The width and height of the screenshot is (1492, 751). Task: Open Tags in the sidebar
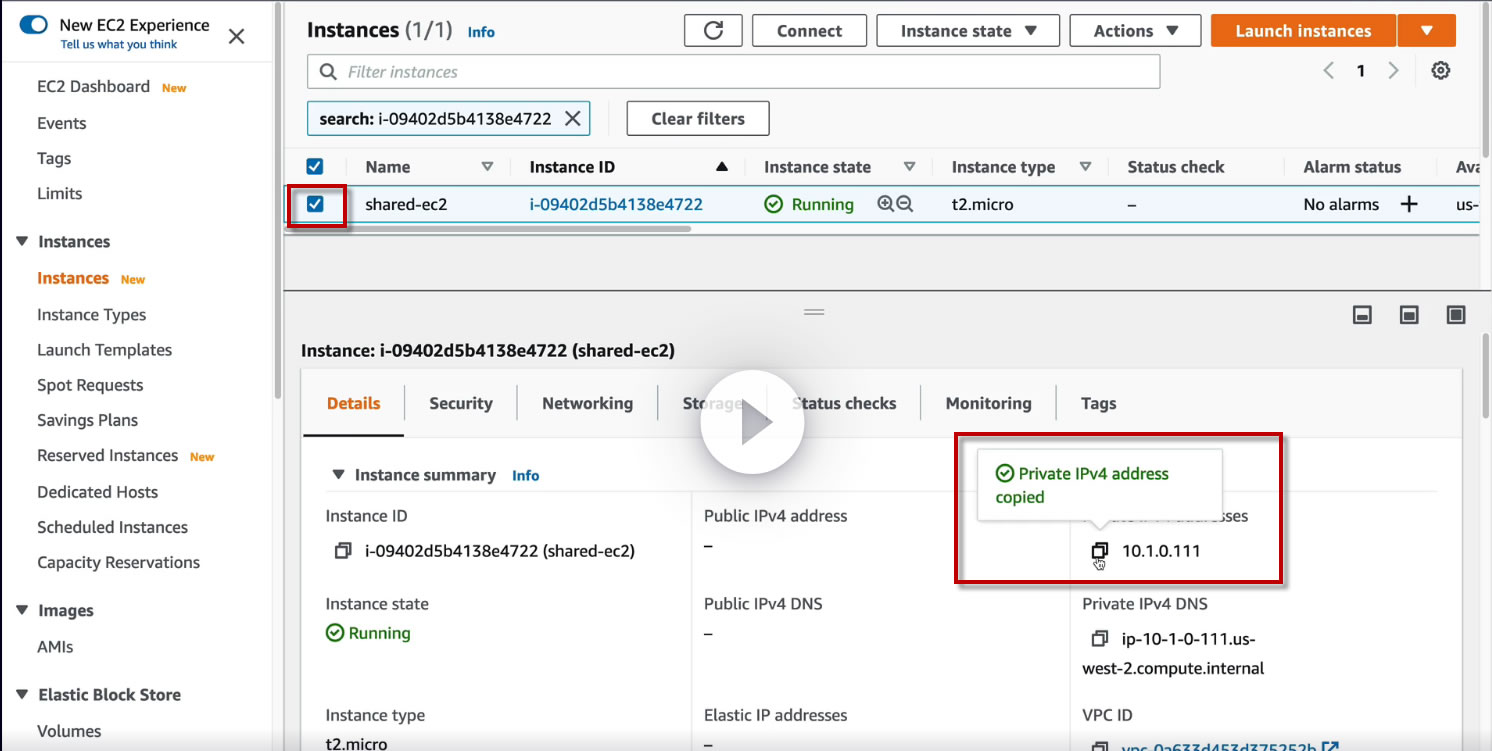pyautogui.click(x=54, y=158)
